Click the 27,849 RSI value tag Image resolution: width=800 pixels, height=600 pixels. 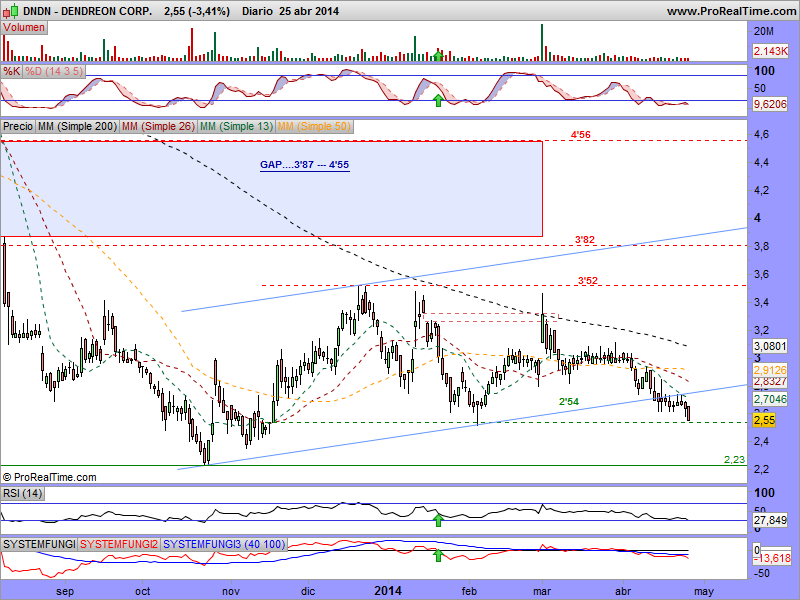(x=770, y=520)
